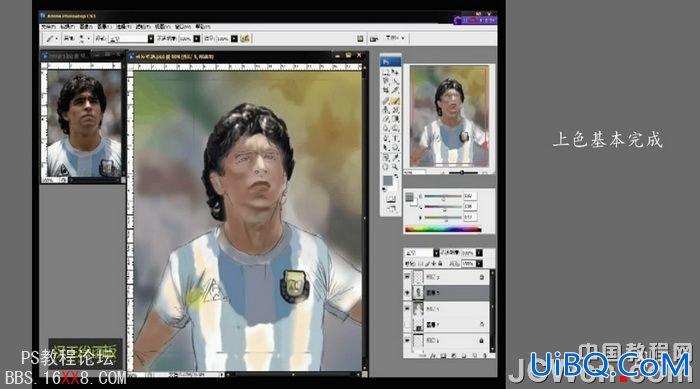Image resolution: width=700 pixels, height=389 pixels.
Task: Show the hidden fourth layer
Action: [x=407, y=324]
